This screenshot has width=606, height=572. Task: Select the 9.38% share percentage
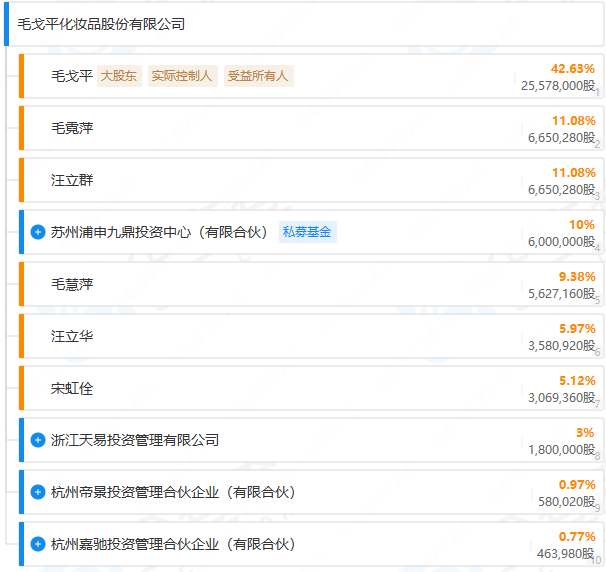[x=577, y=277]
